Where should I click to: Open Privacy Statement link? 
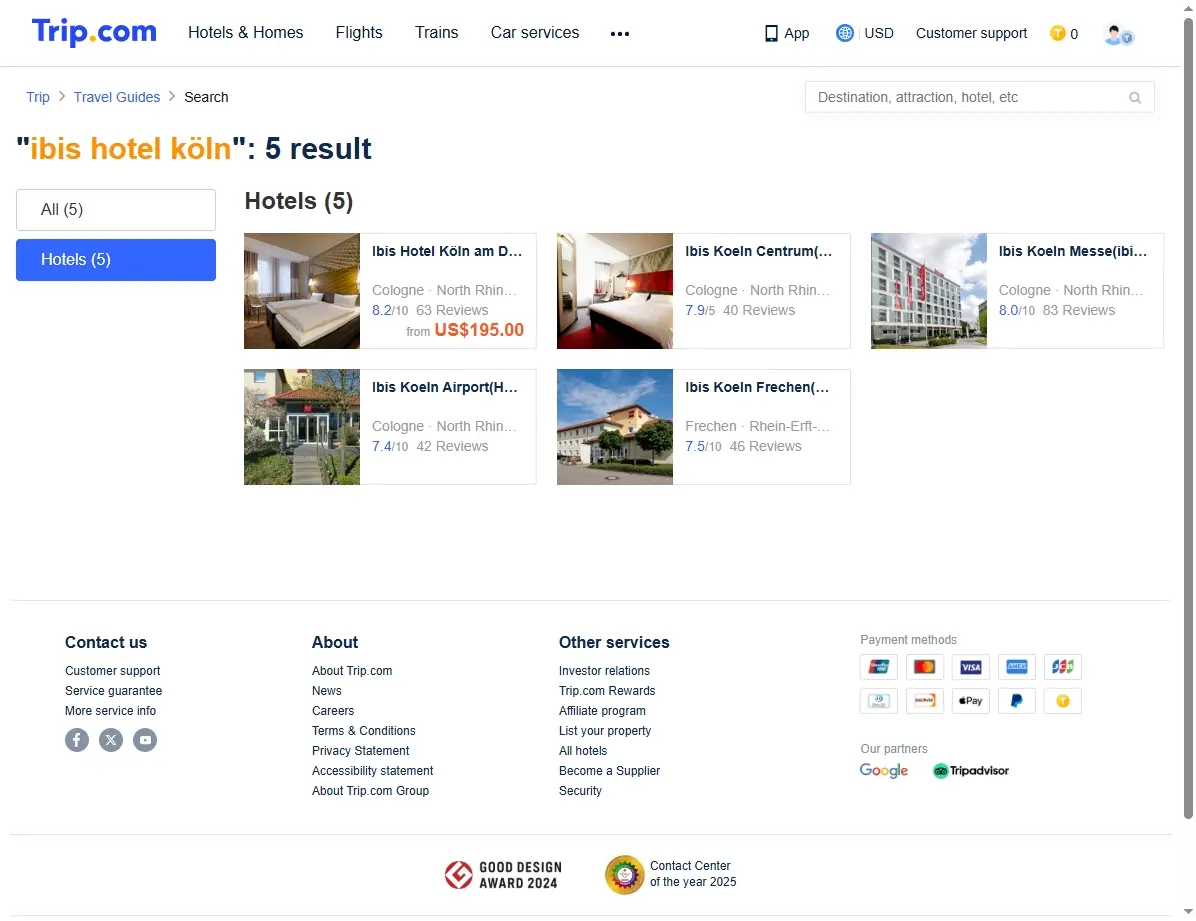click(360, 751)
